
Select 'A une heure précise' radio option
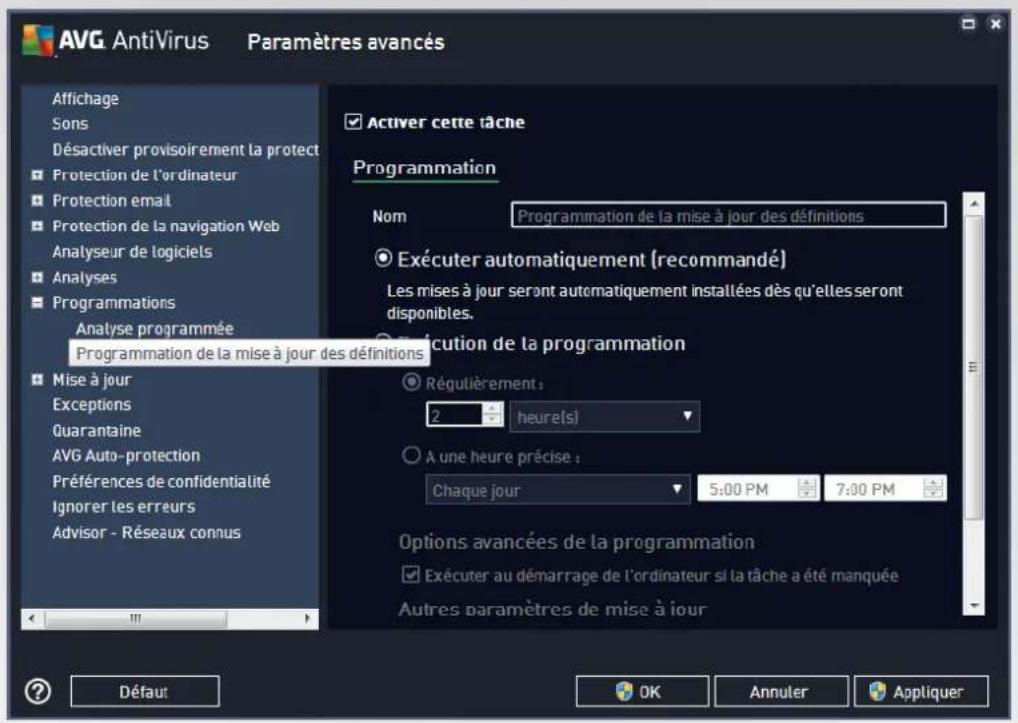point(411,456)
